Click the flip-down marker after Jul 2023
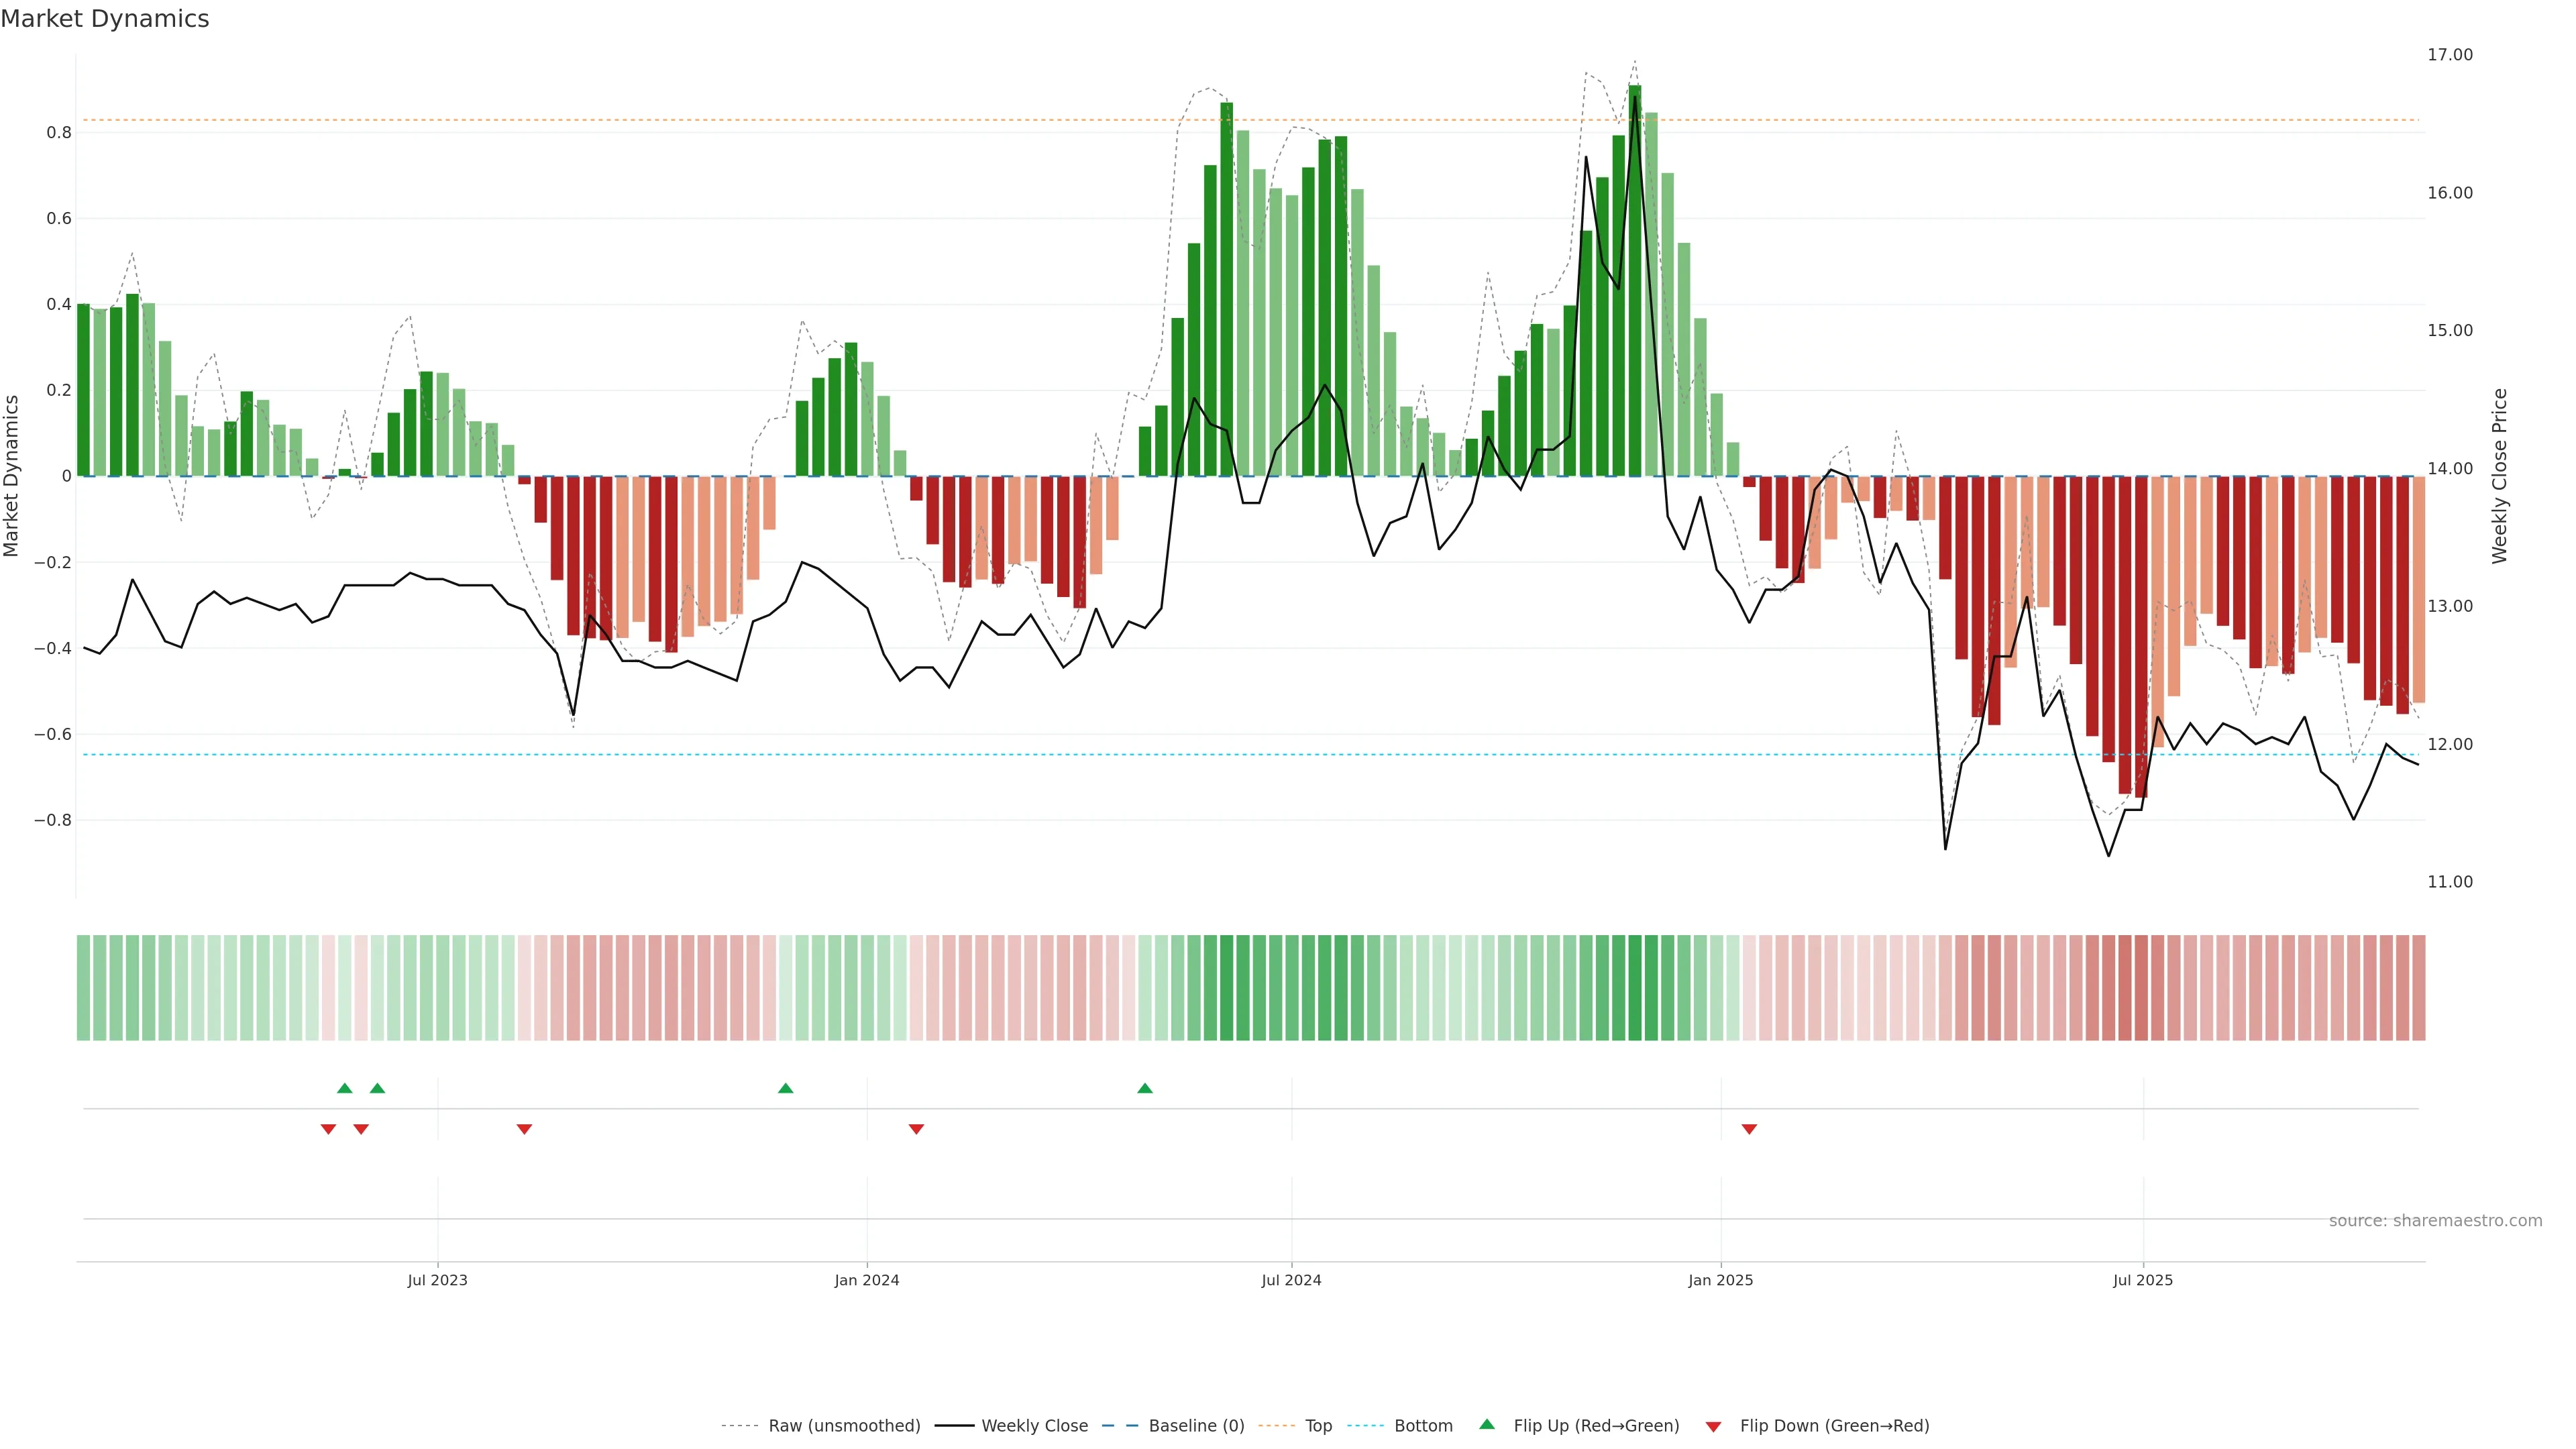The height and width of the screenshot is (1449, 2576). click(x=524, y=1129)
